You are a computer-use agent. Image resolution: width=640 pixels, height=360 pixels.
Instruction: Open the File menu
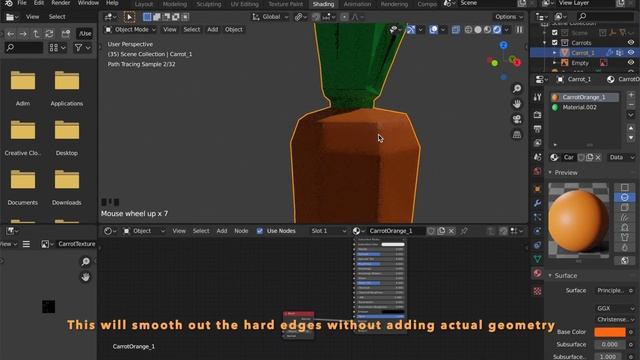click(x=22, y=3)
